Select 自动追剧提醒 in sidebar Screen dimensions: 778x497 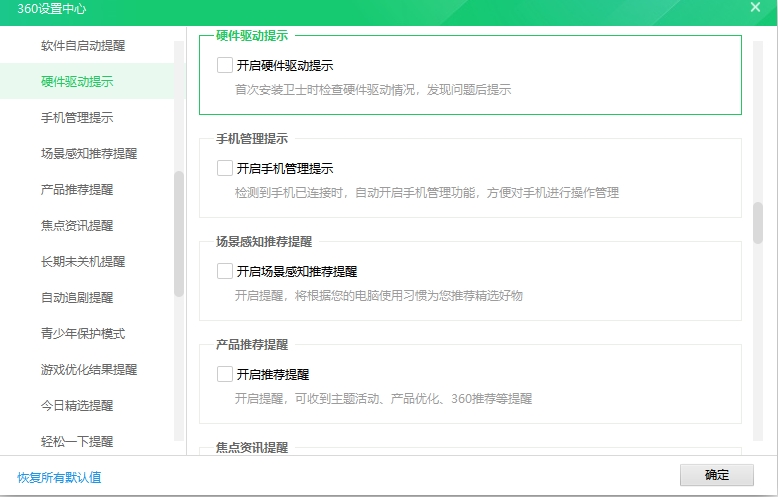tap(77, 298)
